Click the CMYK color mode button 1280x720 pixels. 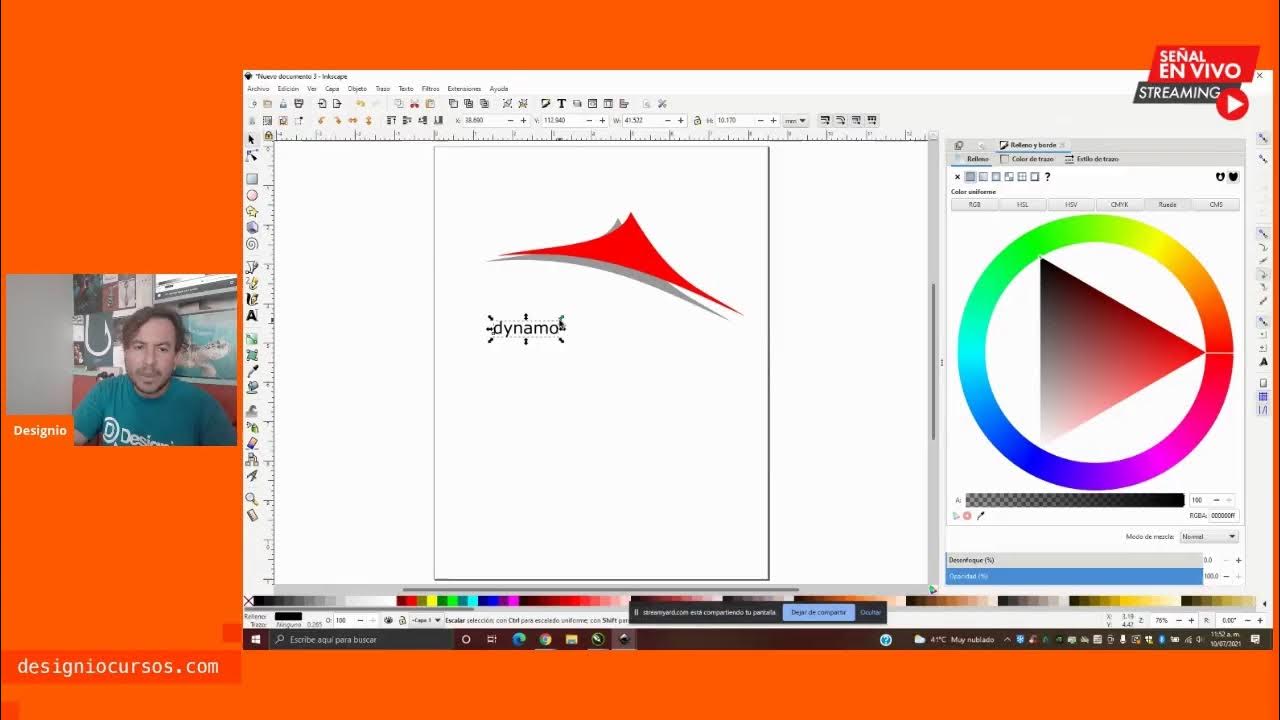click(x=1119, y=204)
